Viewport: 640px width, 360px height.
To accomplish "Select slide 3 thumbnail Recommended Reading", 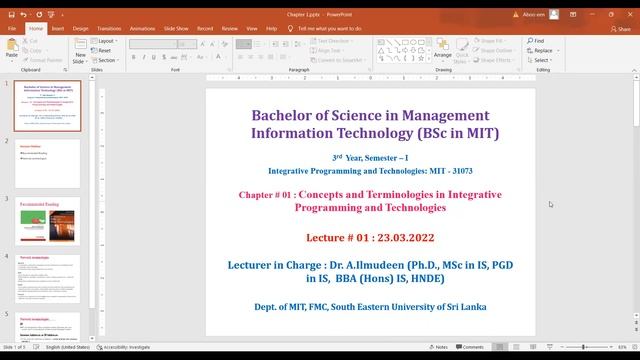I will (47, 221).
